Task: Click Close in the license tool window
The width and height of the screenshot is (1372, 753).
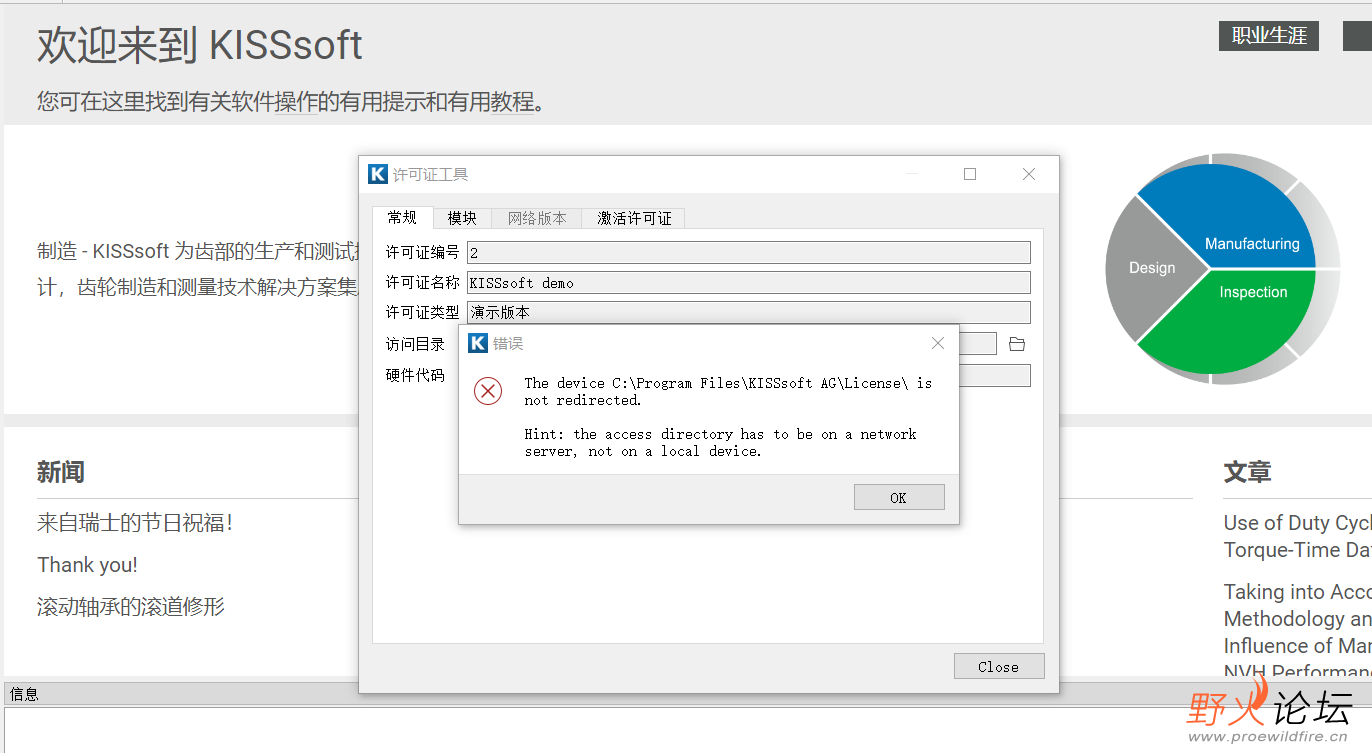Action: click(x=998, y=667)
